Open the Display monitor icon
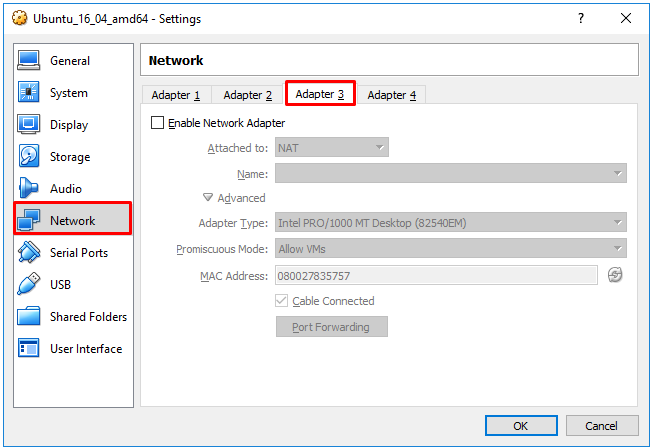Image resolution: width=652 pixels, height=448 pixels. click(x=28, y=124)
